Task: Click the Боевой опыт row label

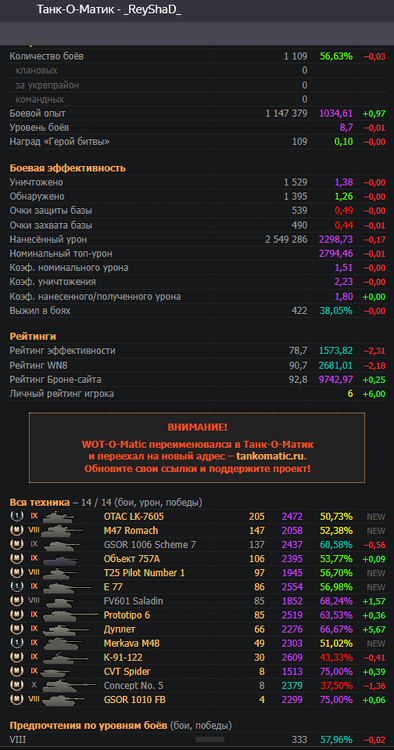Action: pyautogui.click(x=38, y=113)
